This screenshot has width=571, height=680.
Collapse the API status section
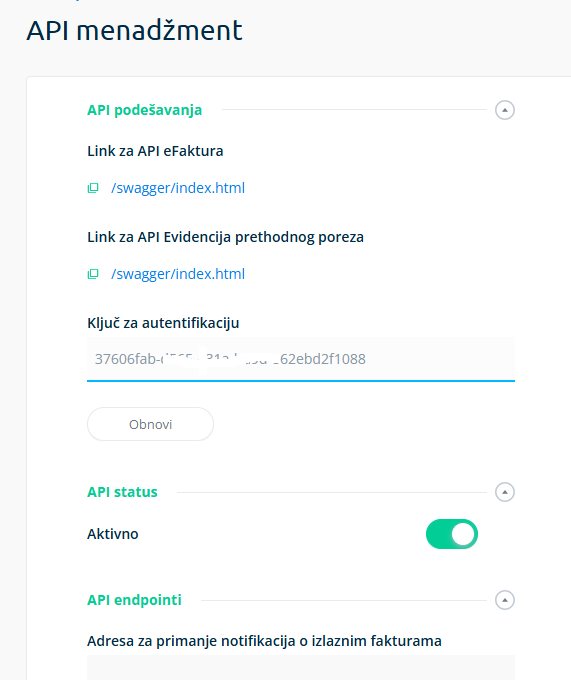(505, 492)
